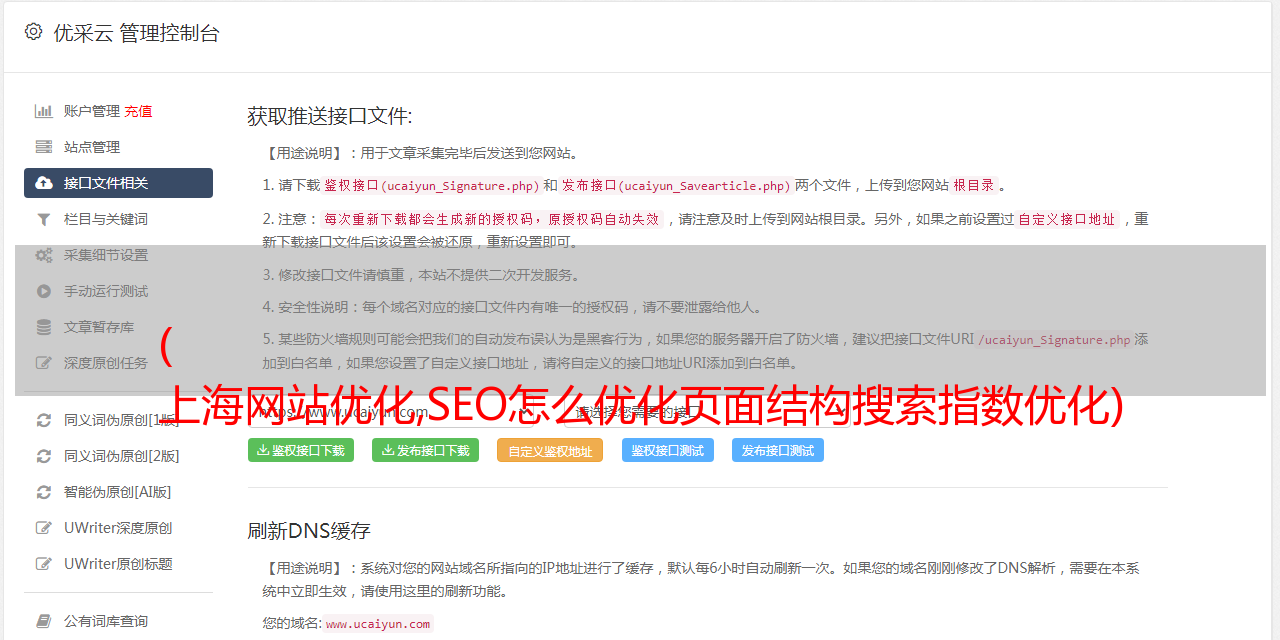This screenshot has height=640, width=1280.
Task: Click the orange 自定义鉴权地址 button
Action: coord(550,450)
